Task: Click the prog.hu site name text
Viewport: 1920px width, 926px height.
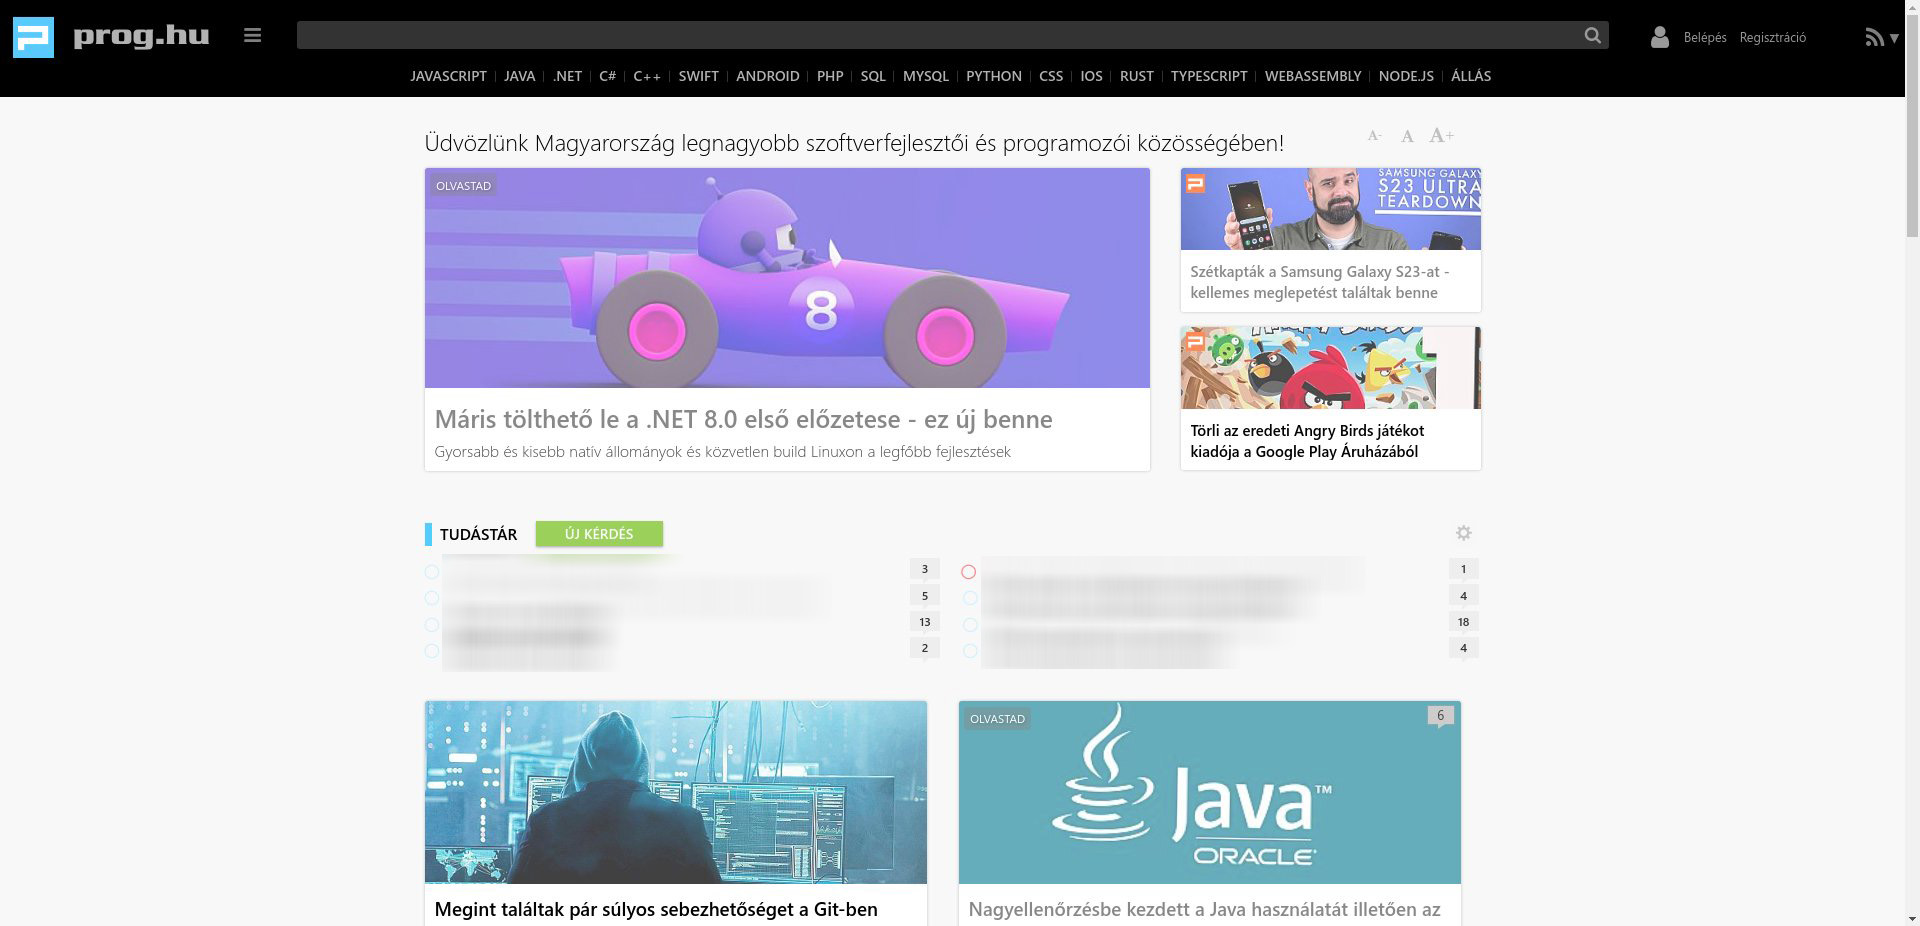Action: pyautogui.click(x=141, y=37)
